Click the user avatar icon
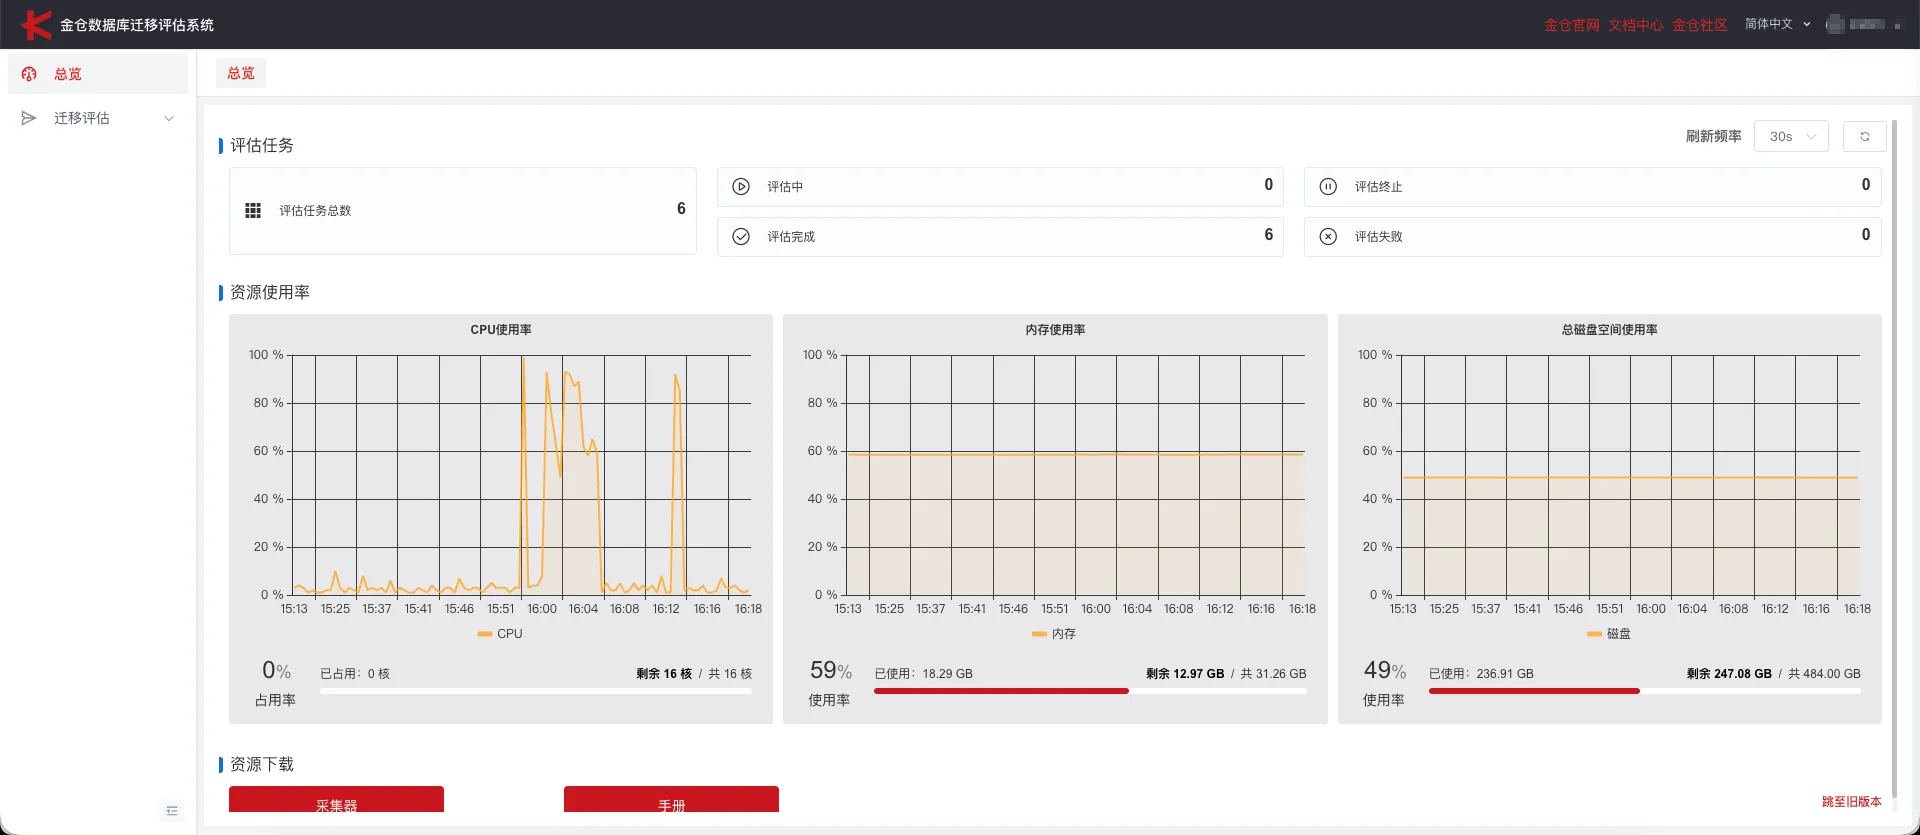The width and height of the screenshot is (1920, 835). point(1835,24)
